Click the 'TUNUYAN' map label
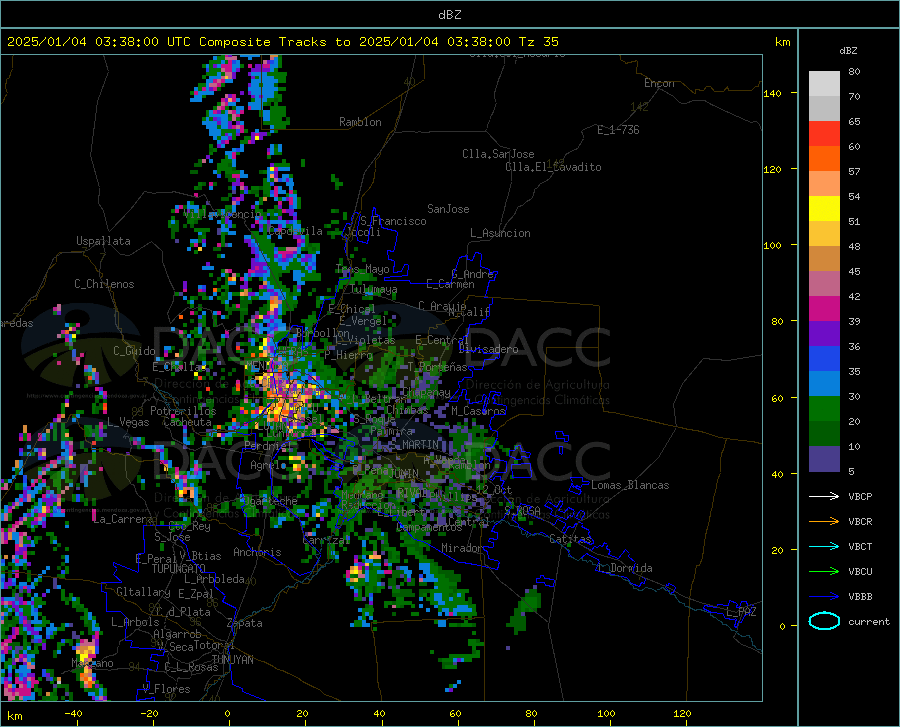 point(232,659)
